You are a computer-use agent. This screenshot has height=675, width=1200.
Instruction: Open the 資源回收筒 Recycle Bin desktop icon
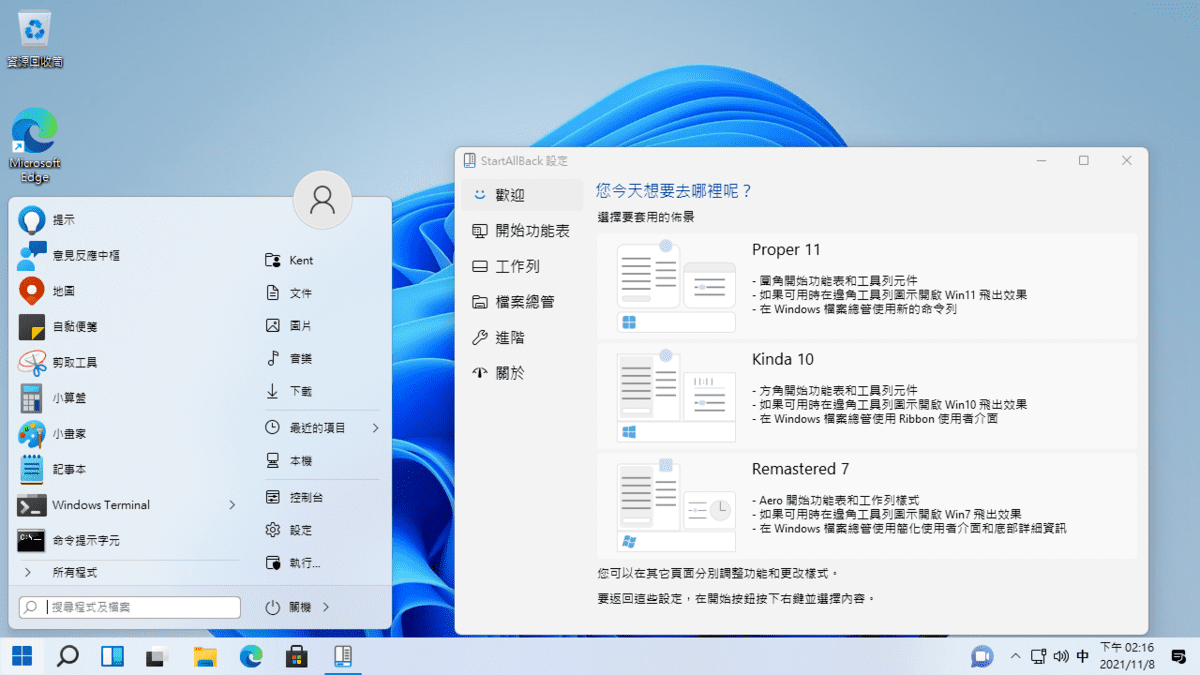pos(36,31)
